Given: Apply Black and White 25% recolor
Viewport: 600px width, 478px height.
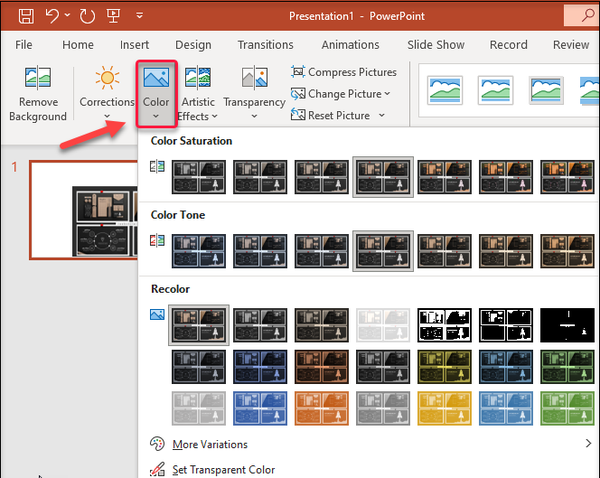Looking at the screenshot, I should pos(445,325).
